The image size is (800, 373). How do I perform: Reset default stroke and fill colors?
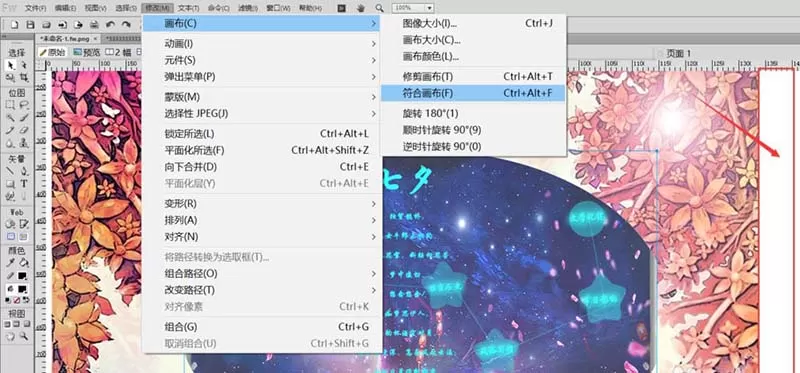pos(8,300)
